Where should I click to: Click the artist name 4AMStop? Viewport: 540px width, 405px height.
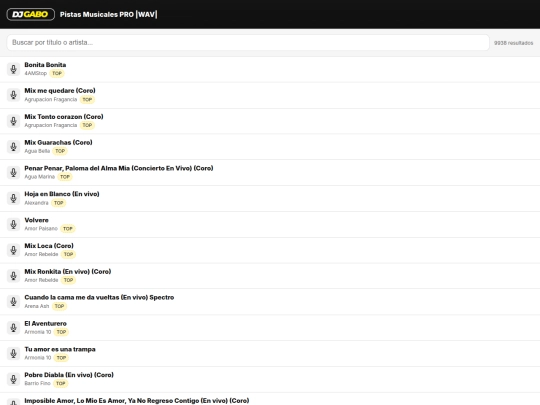pos(35,73)
